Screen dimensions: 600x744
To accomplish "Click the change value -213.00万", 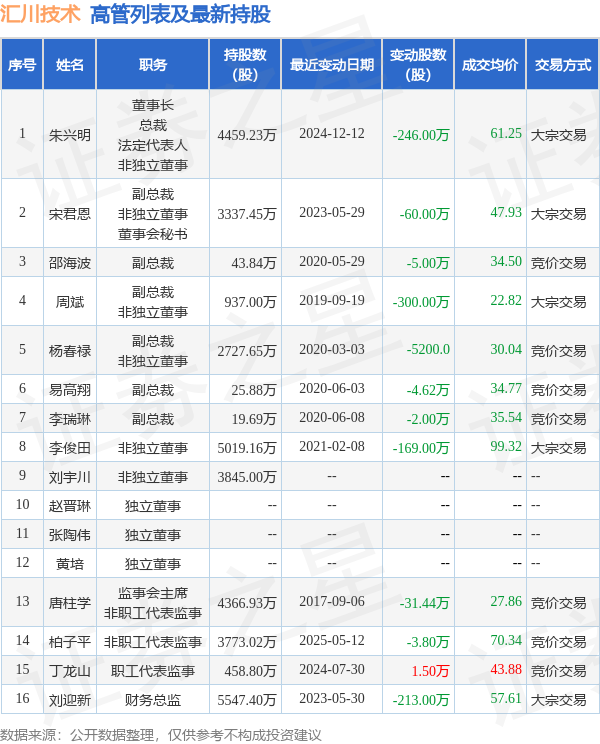I will click(421, 700).
